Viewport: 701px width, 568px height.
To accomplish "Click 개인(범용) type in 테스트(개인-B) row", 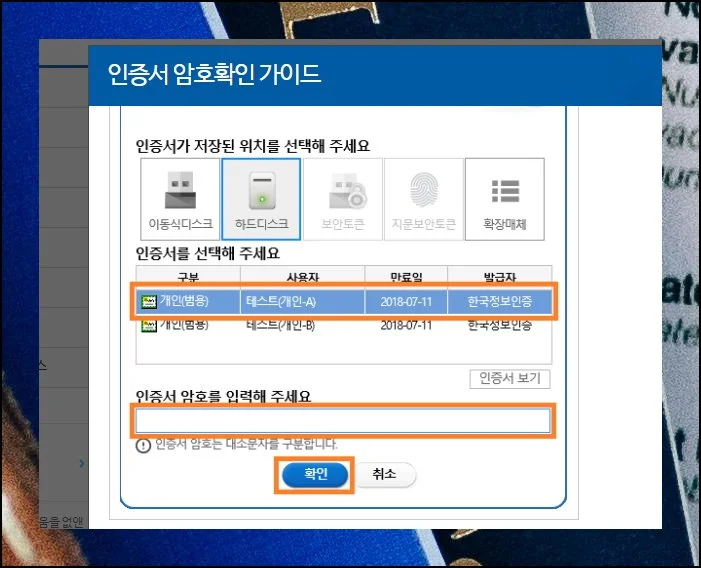I will [x=184, y=325].
